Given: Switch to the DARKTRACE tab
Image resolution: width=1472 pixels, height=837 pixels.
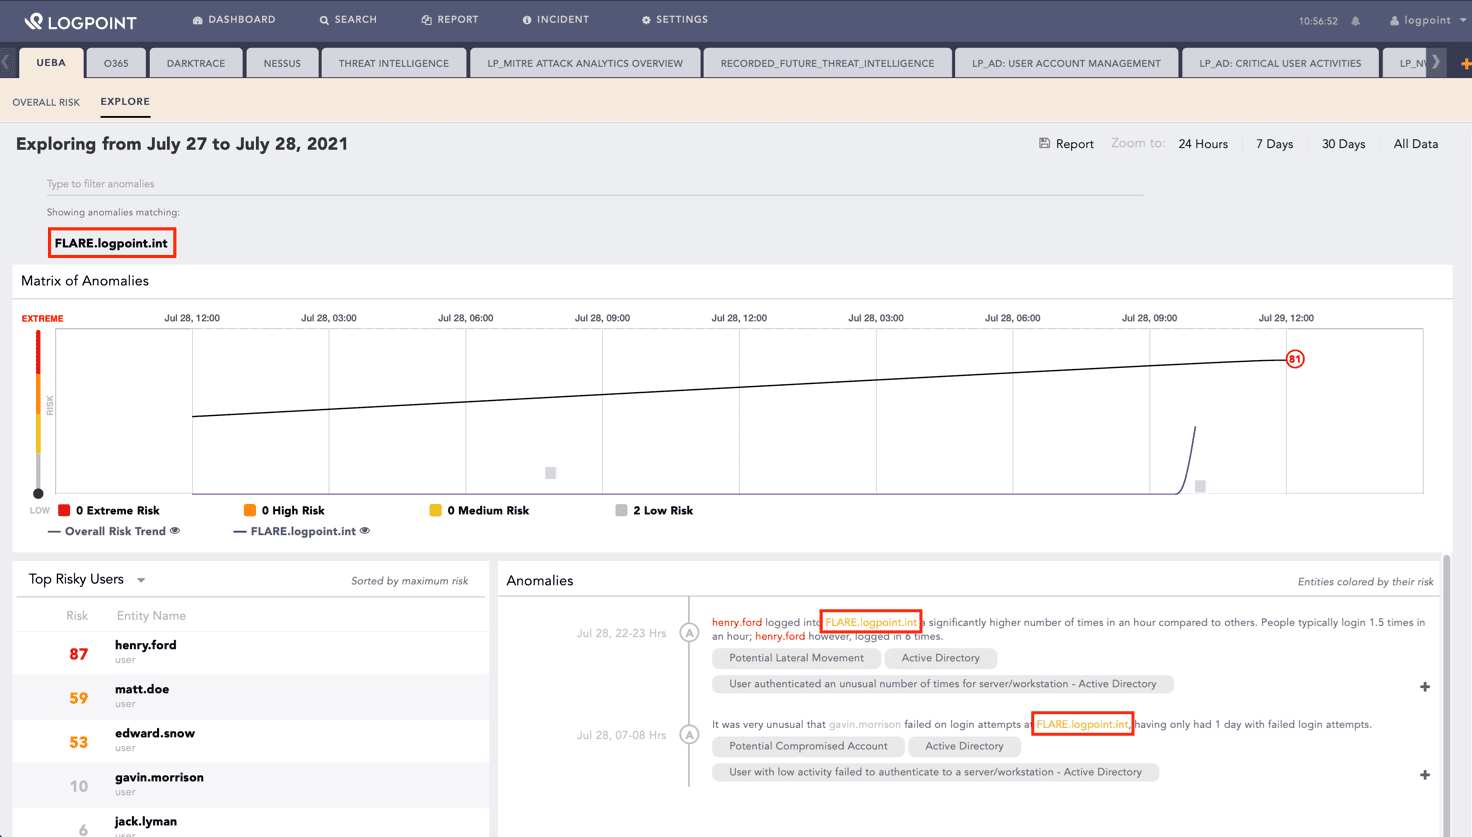Looking at the screenshot, I should tap(196, 63).
